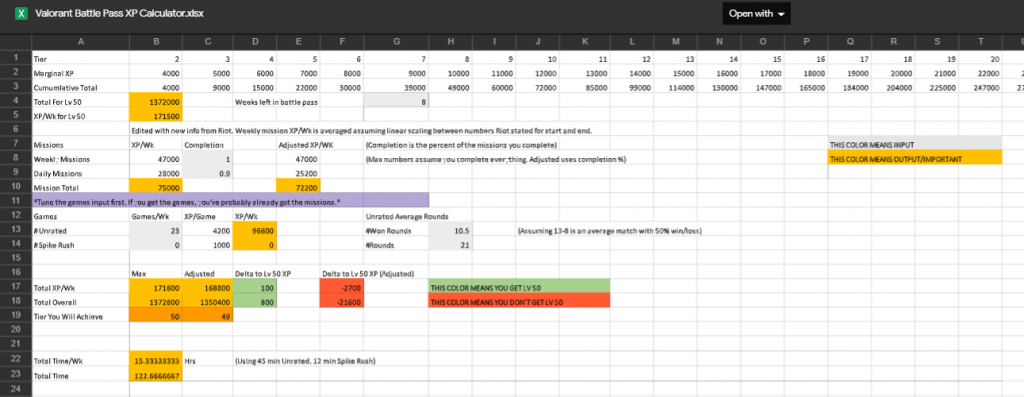This screenshot has height=397, width=1024.
Task: Click the cumulative total cell 247000
Action: (x=980, y=87)
